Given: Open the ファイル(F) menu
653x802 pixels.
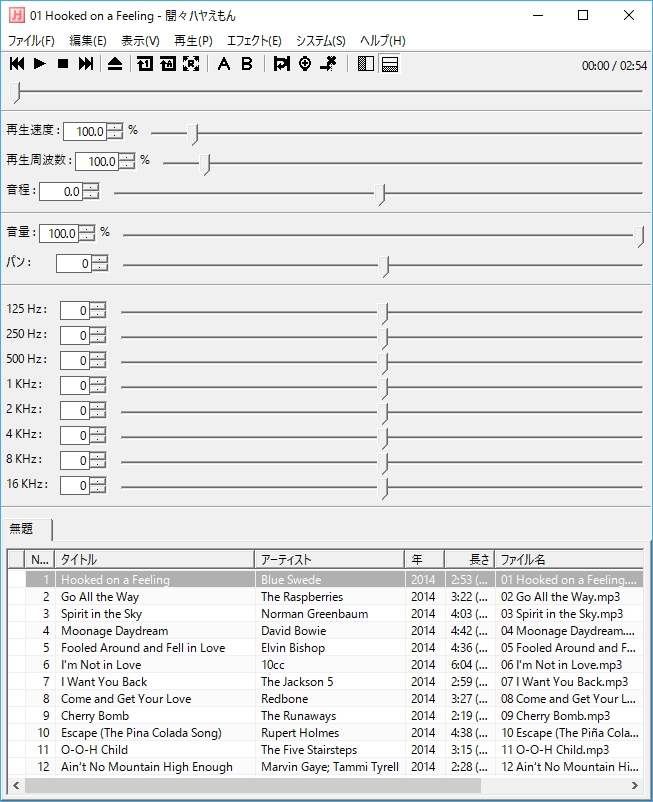Looking at the screenshot, I should [x=31, y=41].
